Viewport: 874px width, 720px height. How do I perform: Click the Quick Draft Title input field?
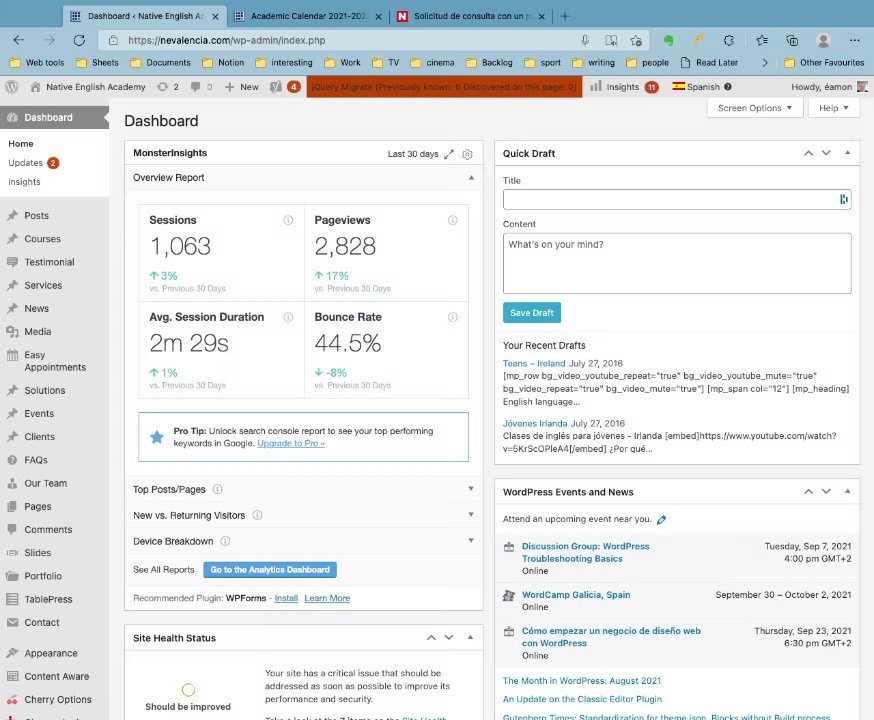(677, 200)
